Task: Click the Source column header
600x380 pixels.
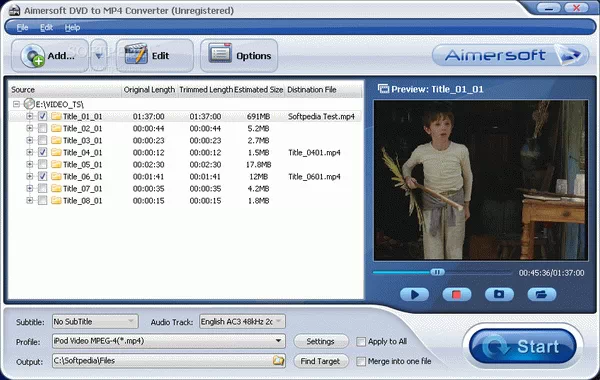Action: click(x=64, y=90)
